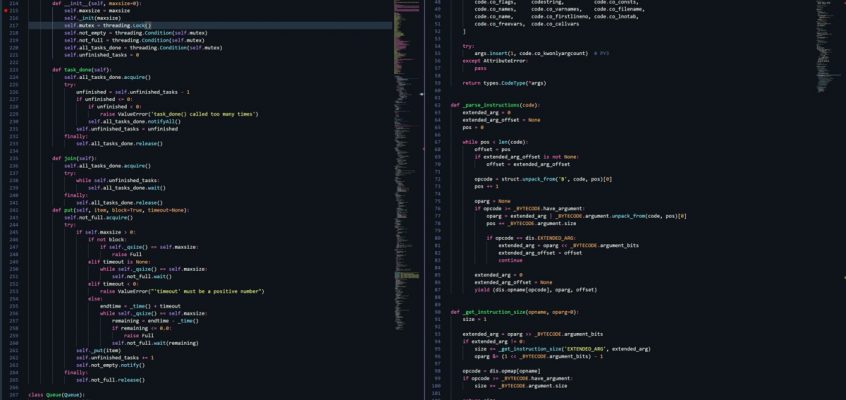Click 'if not block:' line
846x400 pixels.
pyautogui.click(x=107, y=240)
